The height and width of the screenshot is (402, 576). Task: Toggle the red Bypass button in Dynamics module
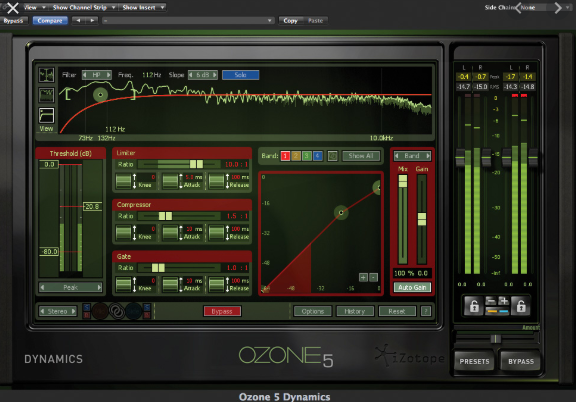(222, 311)
